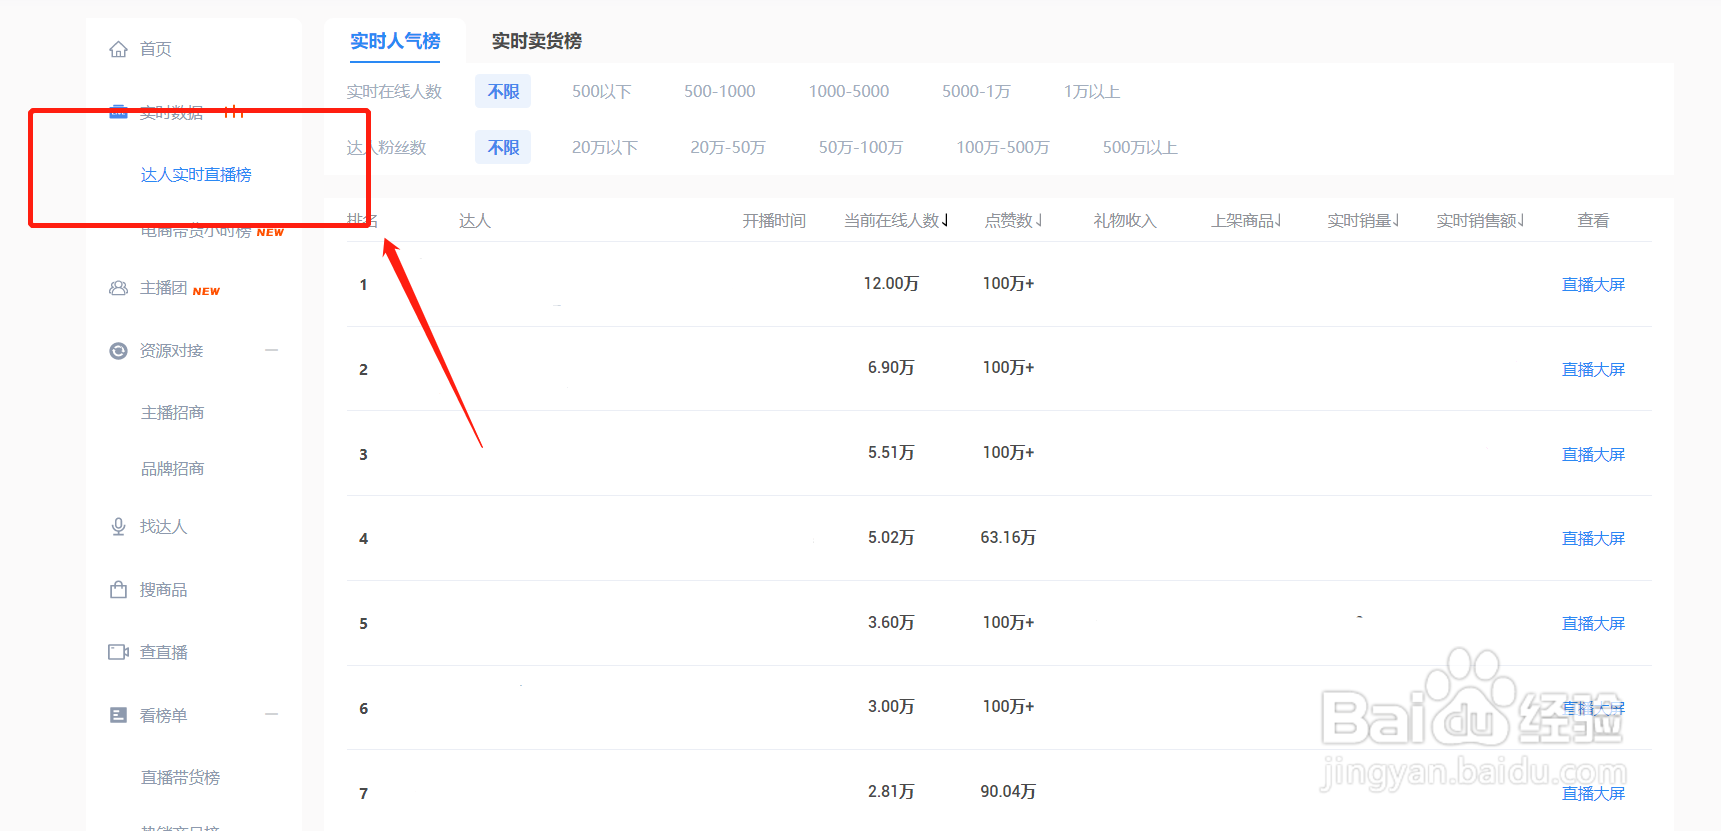Open 首页 in the sidebar

click(x=156, y=49)
